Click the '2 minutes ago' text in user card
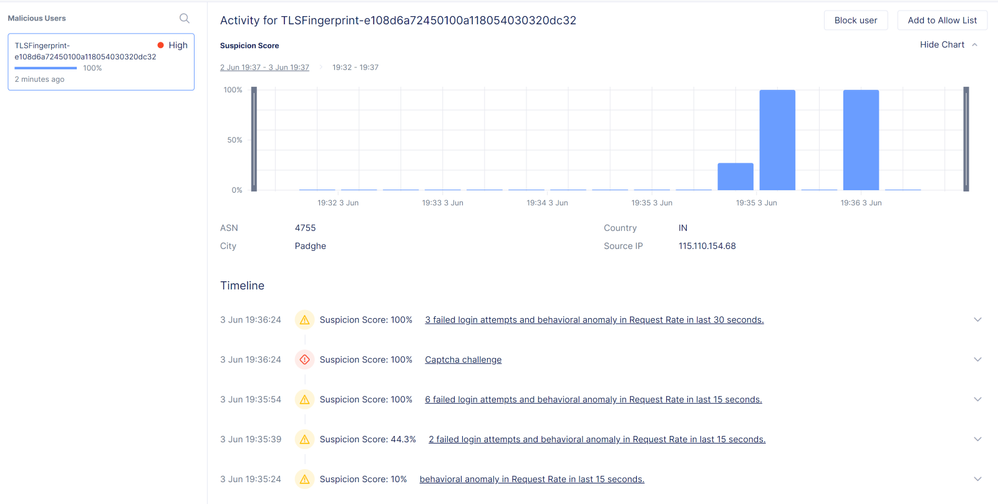This screenshot has height=504, width=998. point(39,80)
